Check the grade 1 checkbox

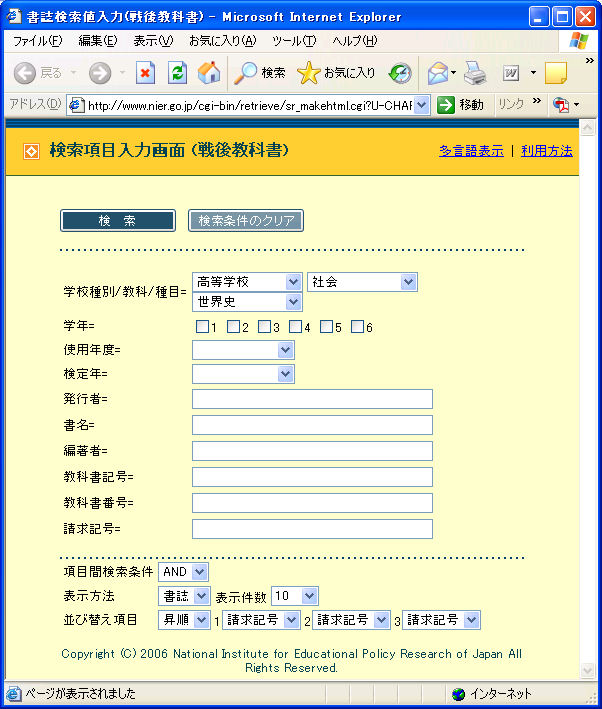[x=202, y=327]
